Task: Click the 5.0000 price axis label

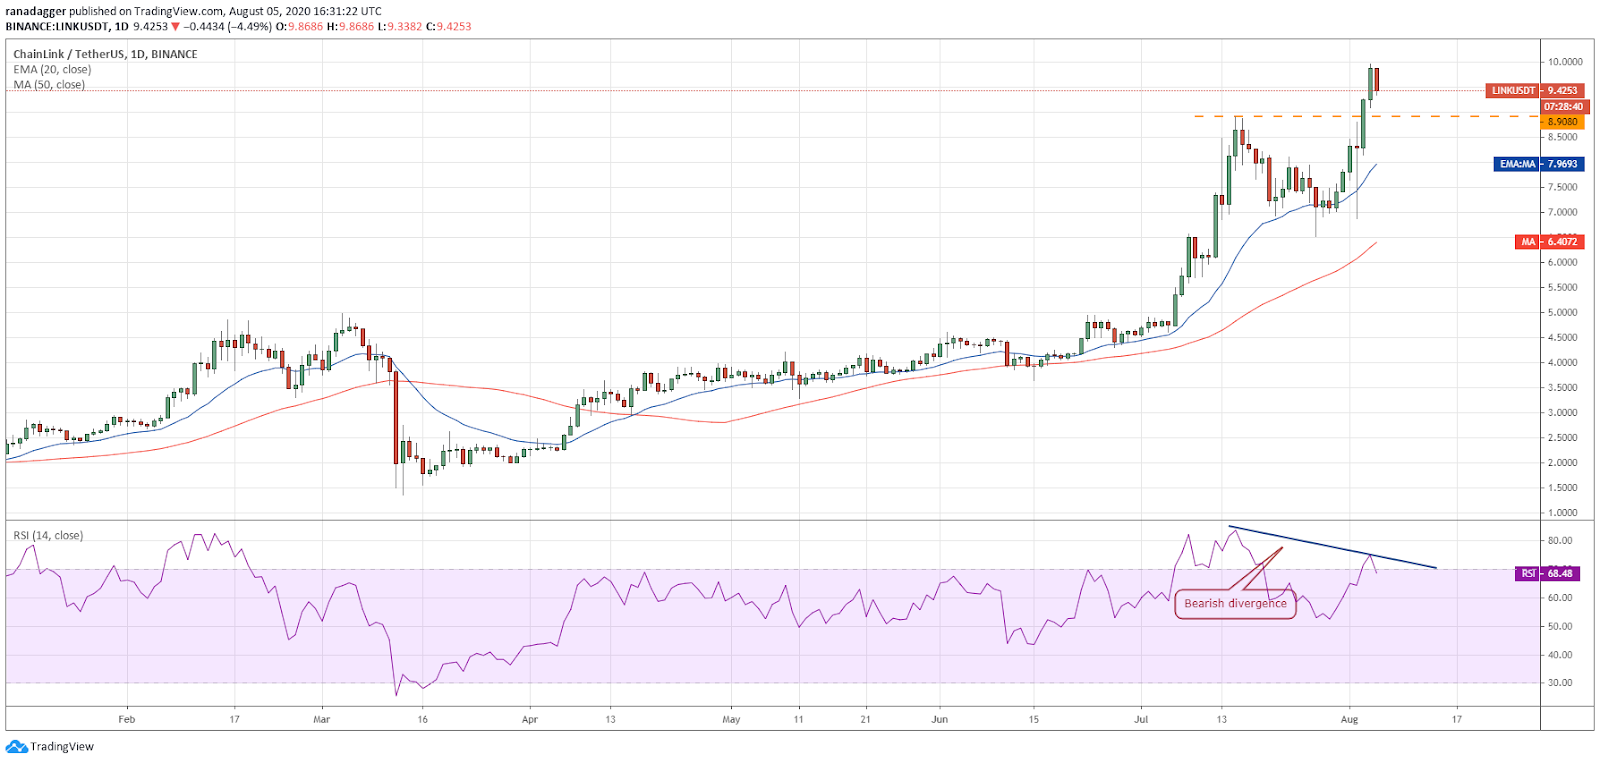Action: [x=1563, y=313]
